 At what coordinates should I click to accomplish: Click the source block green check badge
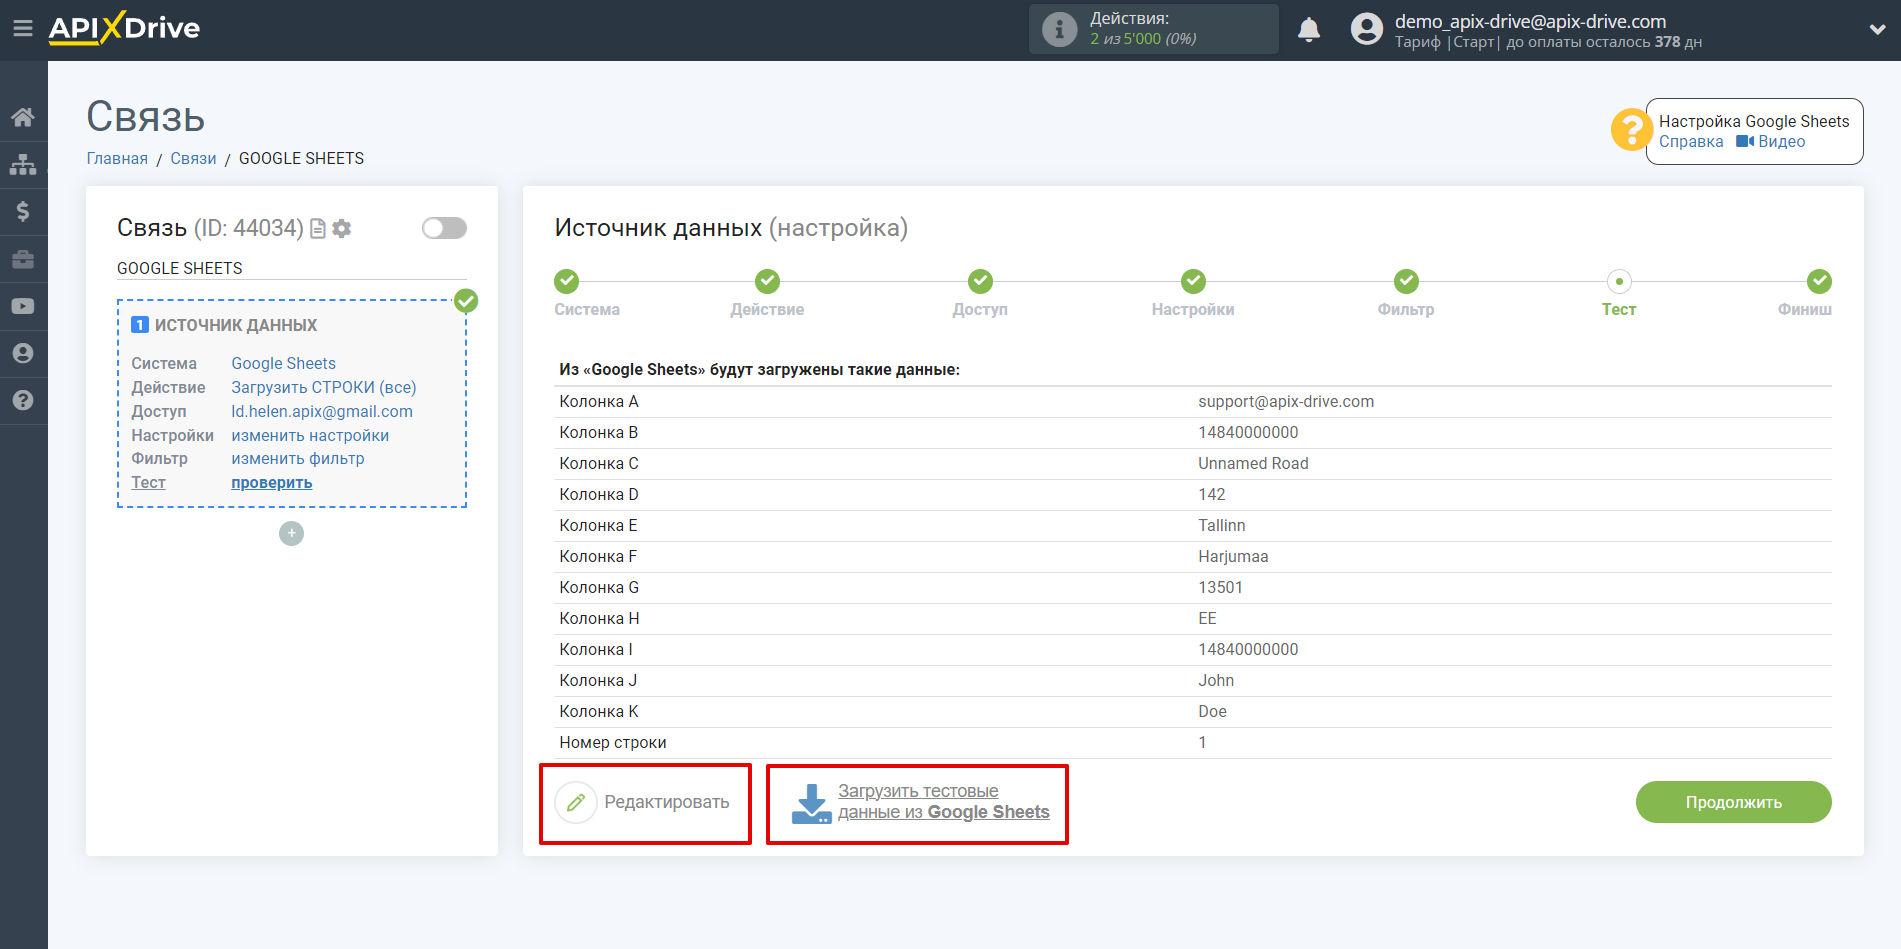(466, 300)
